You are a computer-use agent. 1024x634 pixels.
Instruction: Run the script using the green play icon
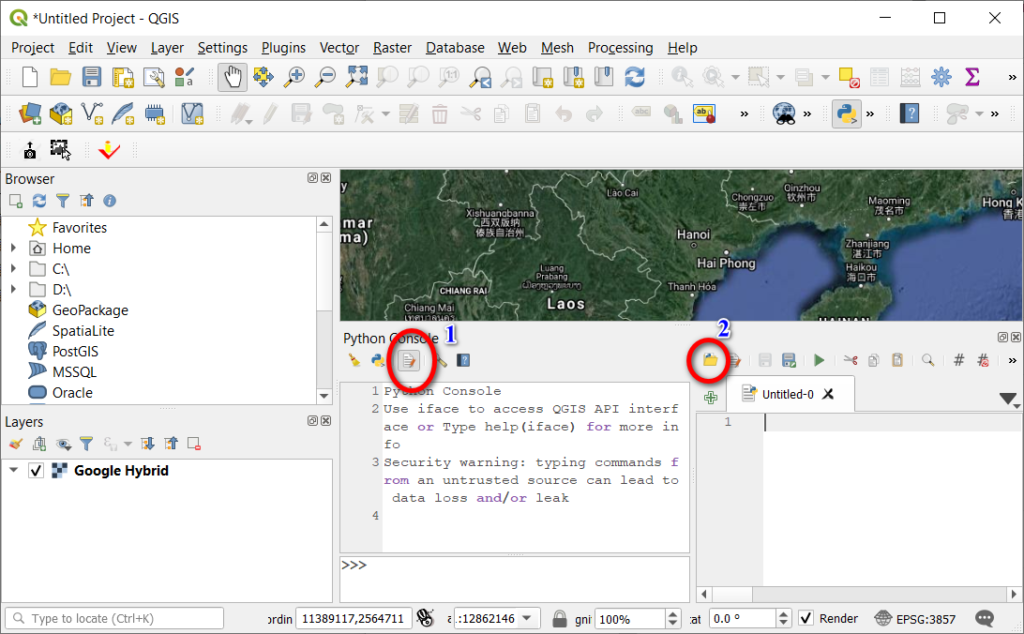(818, 361)
